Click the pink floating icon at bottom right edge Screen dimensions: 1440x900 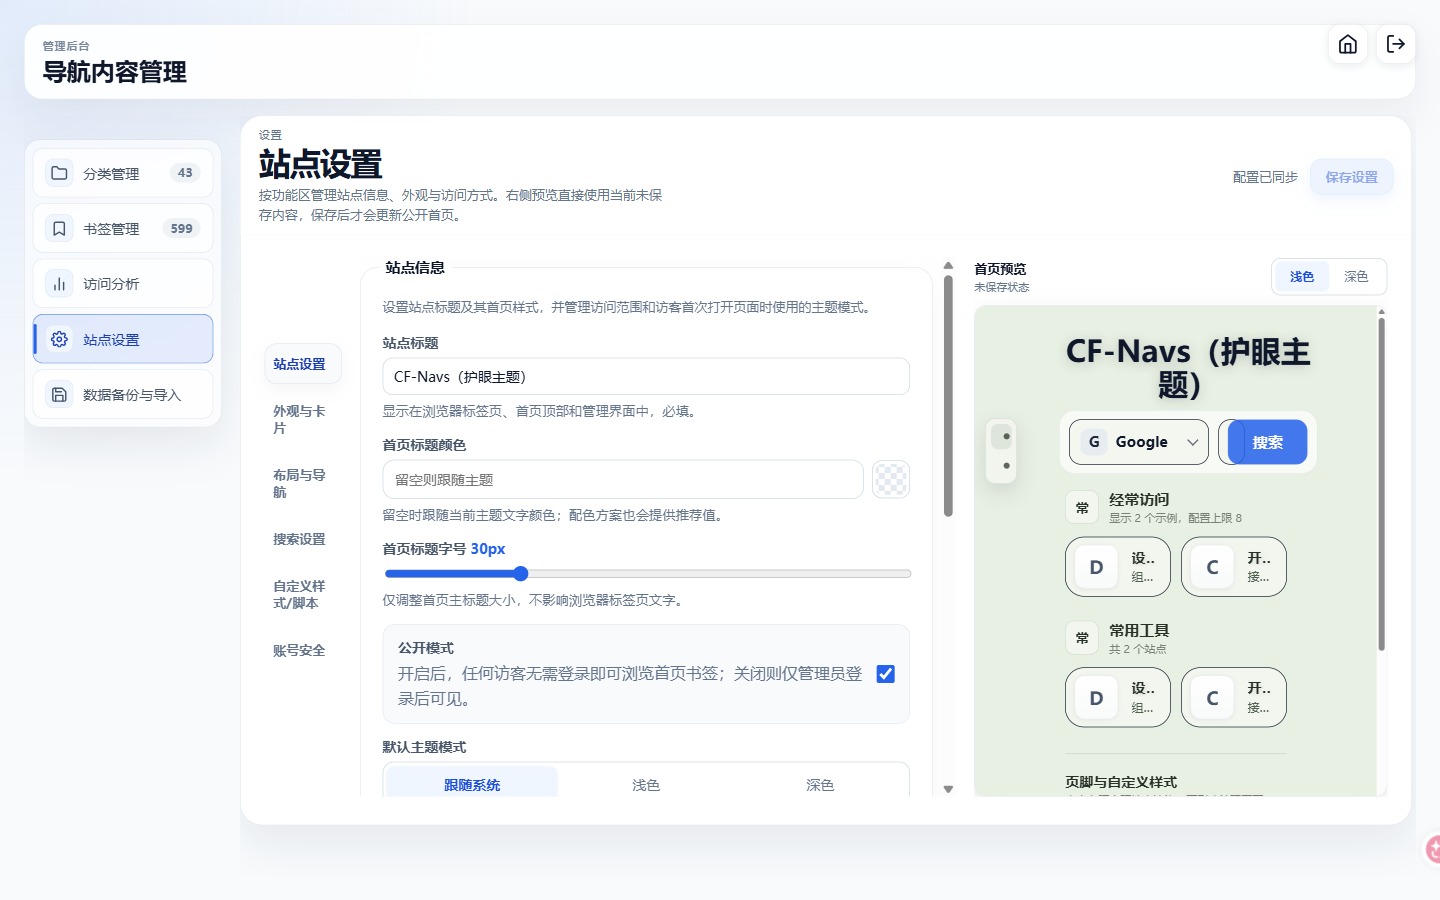1433,849
